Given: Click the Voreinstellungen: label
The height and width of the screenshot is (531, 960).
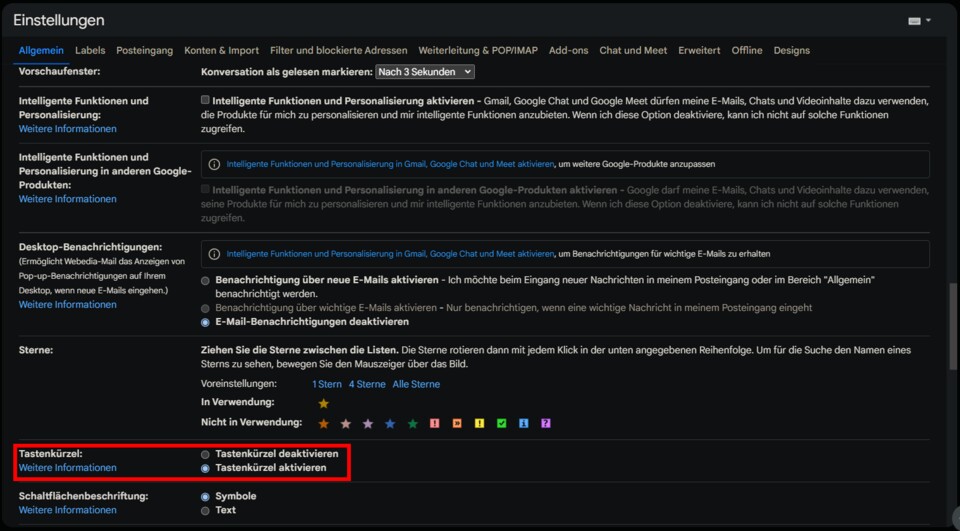Looking at the screenshot, I should coord(239,383).
